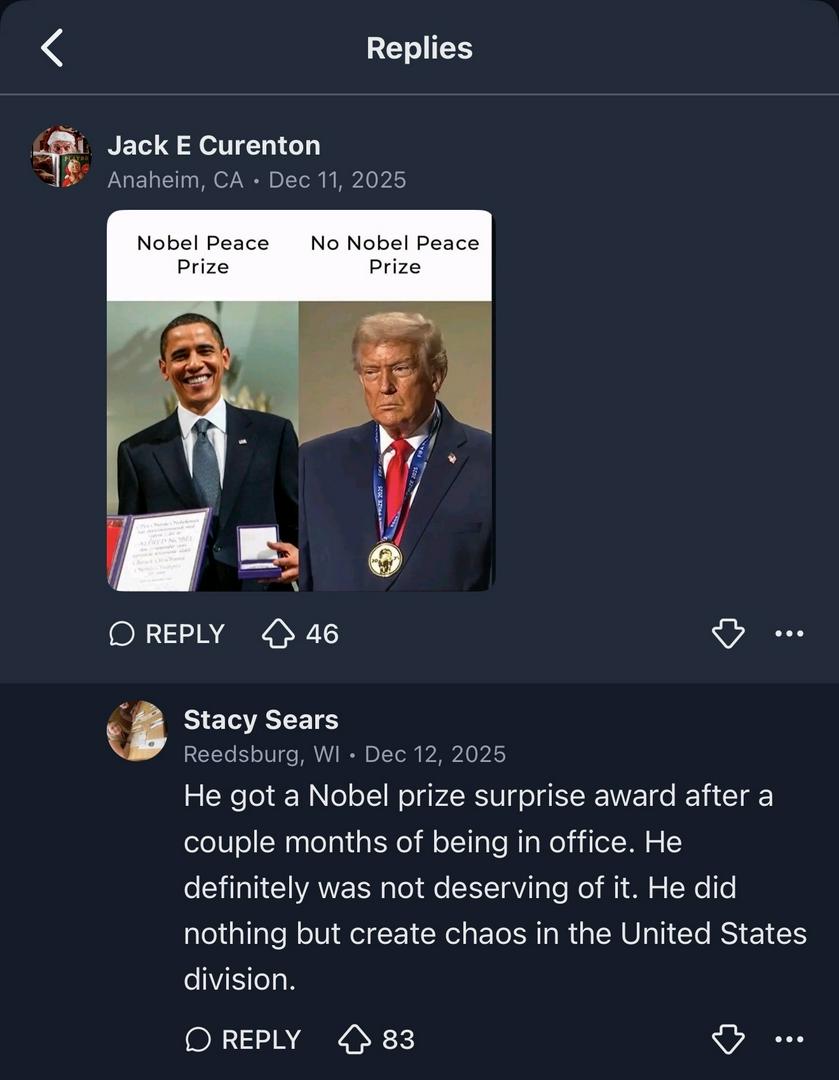Open more options on Jack's post
The width and height of the screenshot is (839, 1080).
pyautogui.click(x=789, y=633)
